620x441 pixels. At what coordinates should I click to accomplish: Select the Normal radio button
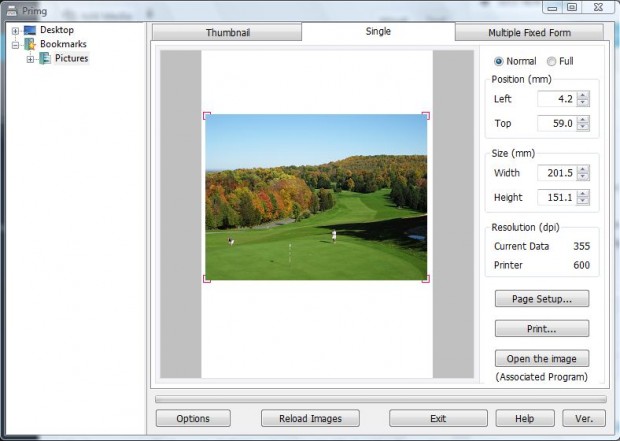click(499, 61)
